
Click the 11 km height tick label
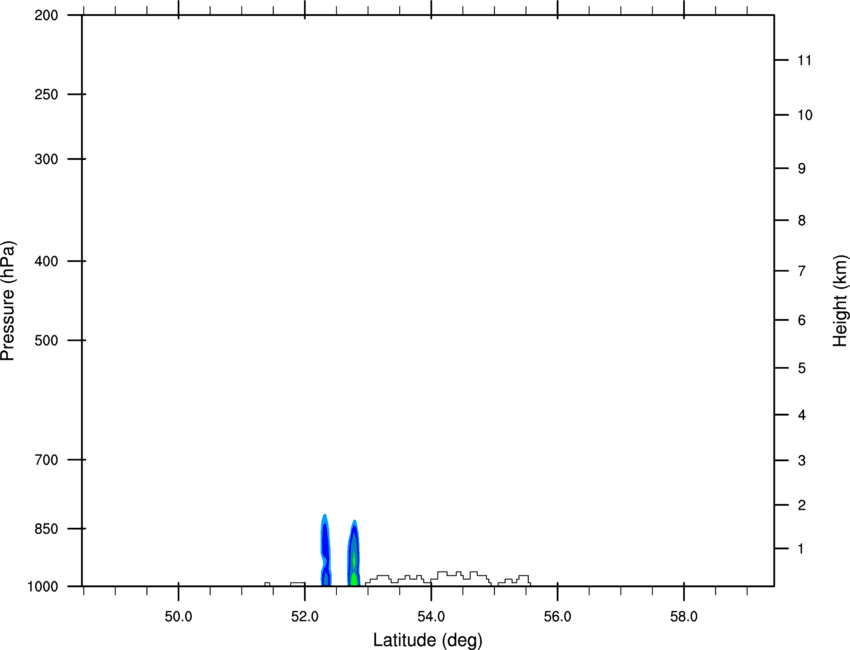click(x=804, y=60)
